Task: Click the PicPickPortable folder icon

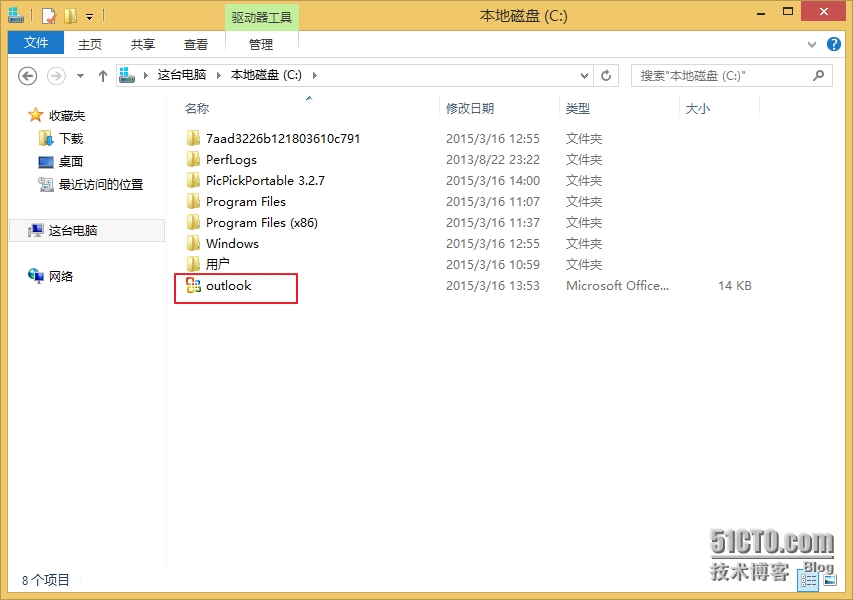Action: (x=193, y=180)
